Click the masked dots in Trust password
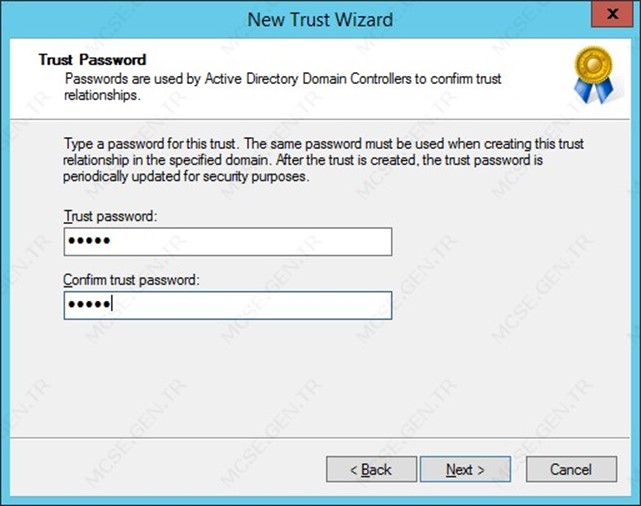This screenshot has height=506, width=641. pos(89,241)
